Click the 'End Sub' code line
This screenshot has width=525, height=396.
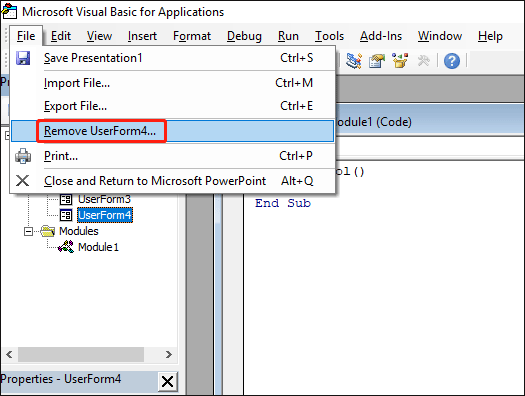coord(283,203)
